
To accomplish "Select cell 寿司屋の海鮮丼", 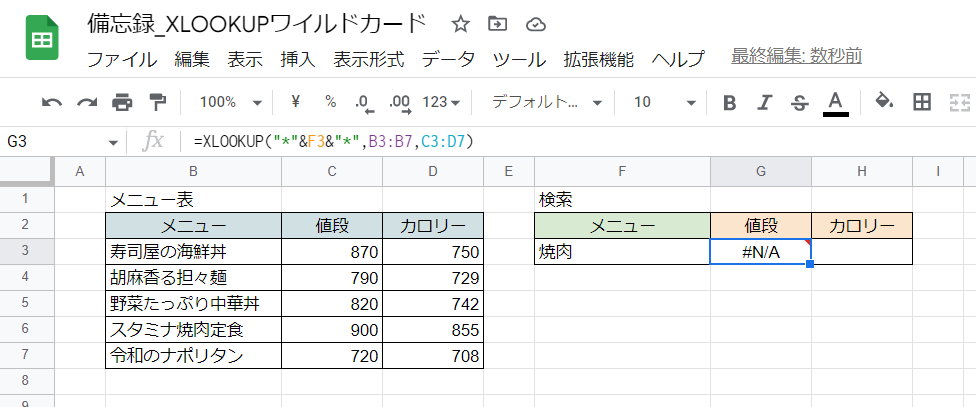I will pos(193,251).
